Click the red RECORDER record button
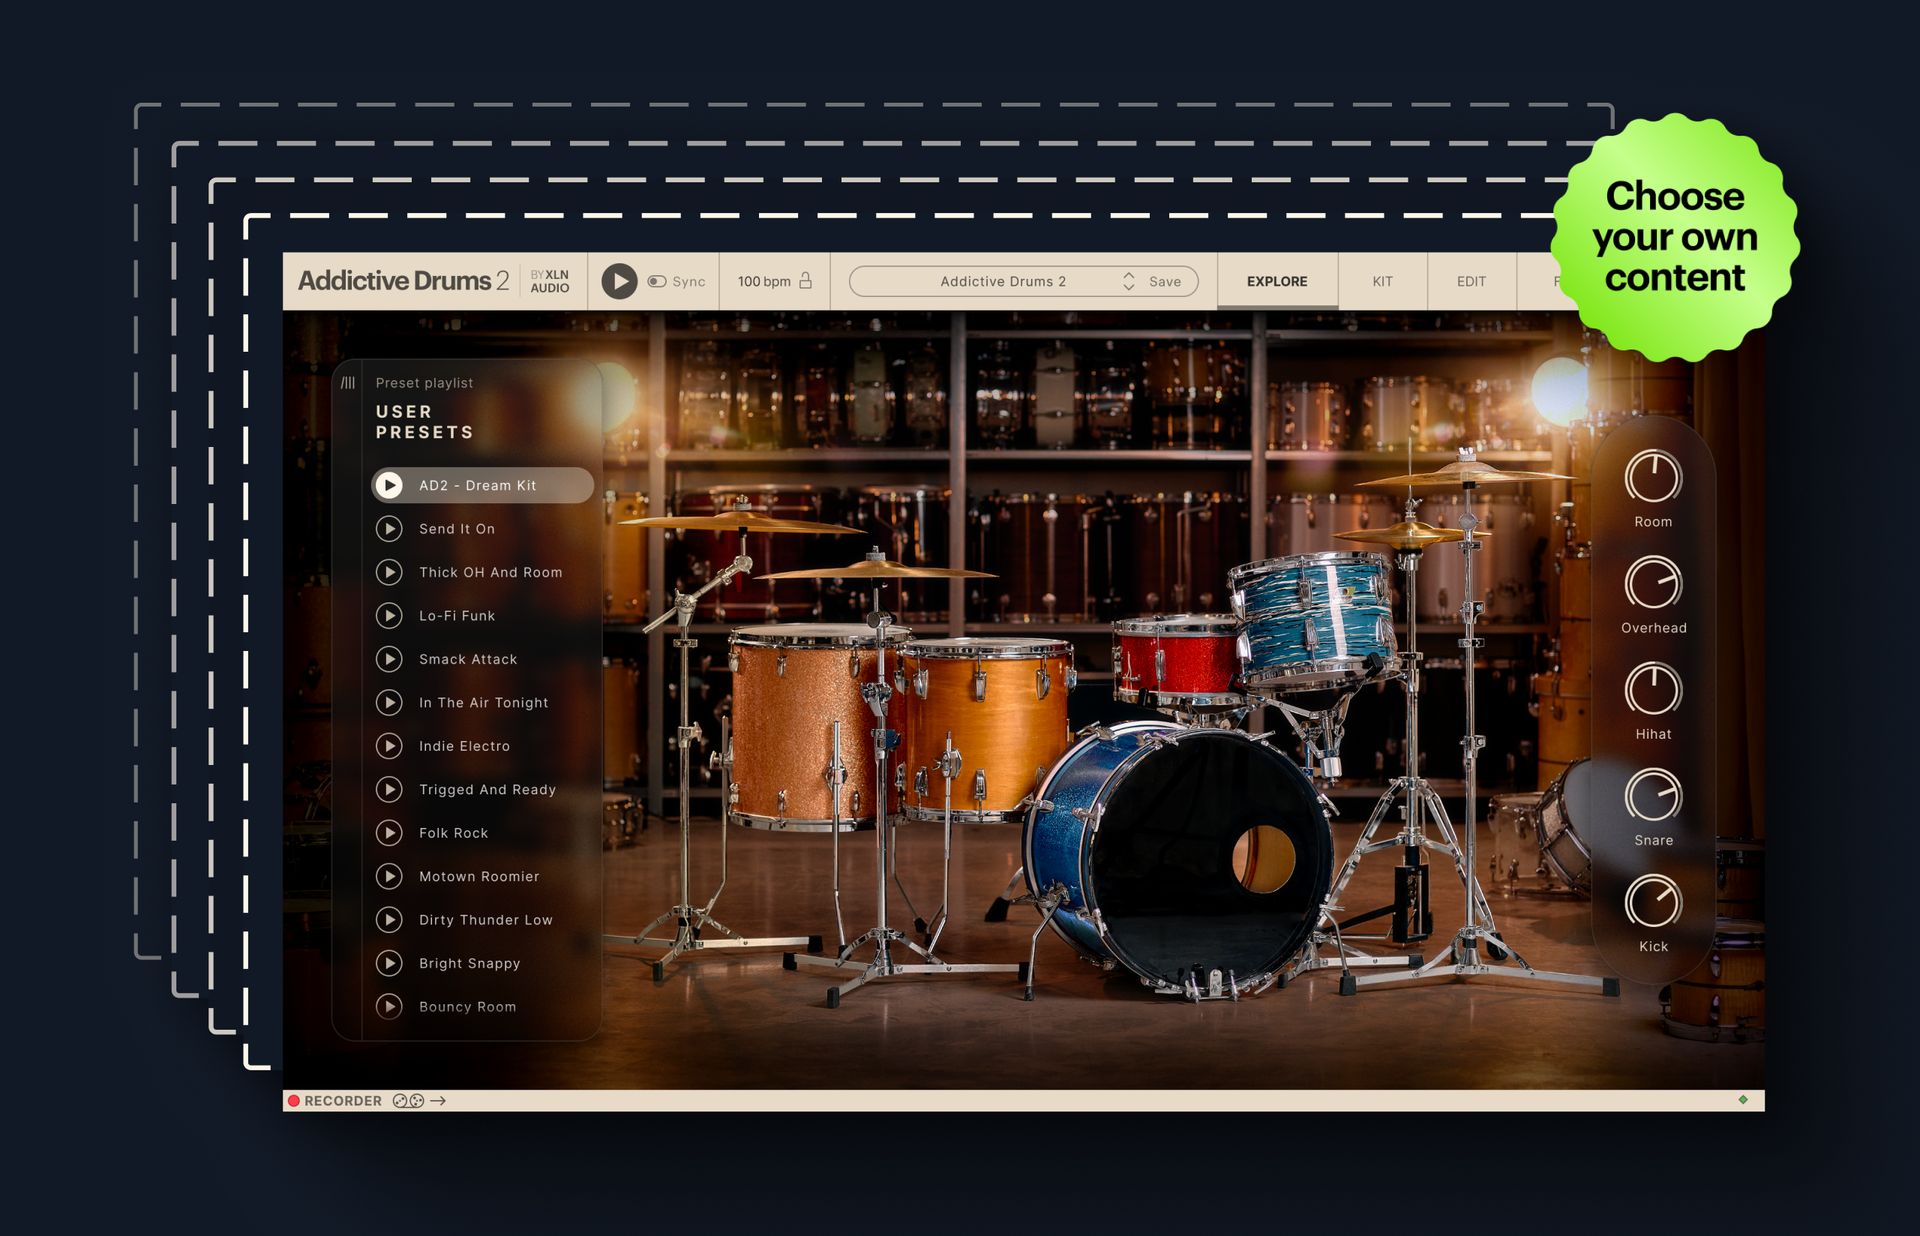The image size is (1920, 1236). [294, 1101]
